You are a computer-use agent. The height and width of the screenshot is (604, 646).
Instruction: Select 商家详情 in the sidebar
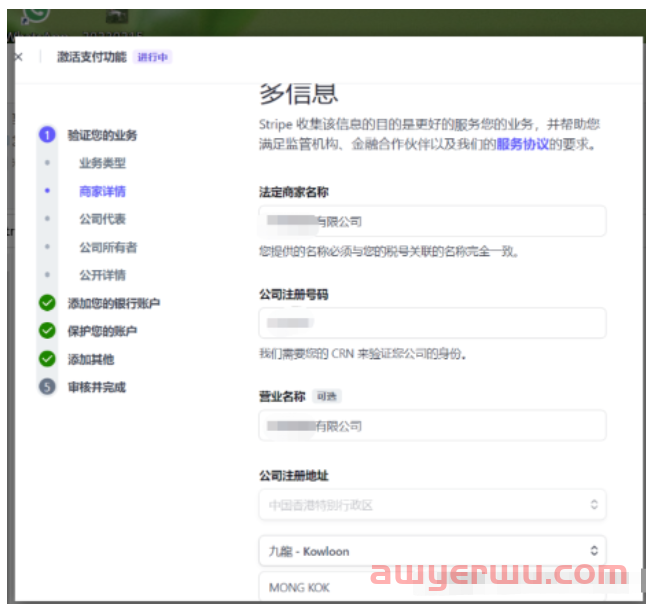pyautogui.click(x=102, y=191)
